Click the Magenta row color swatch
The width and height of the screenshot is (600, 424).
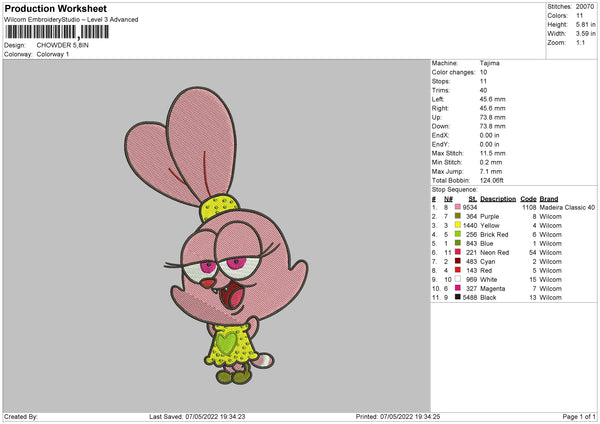coord(458,288)
